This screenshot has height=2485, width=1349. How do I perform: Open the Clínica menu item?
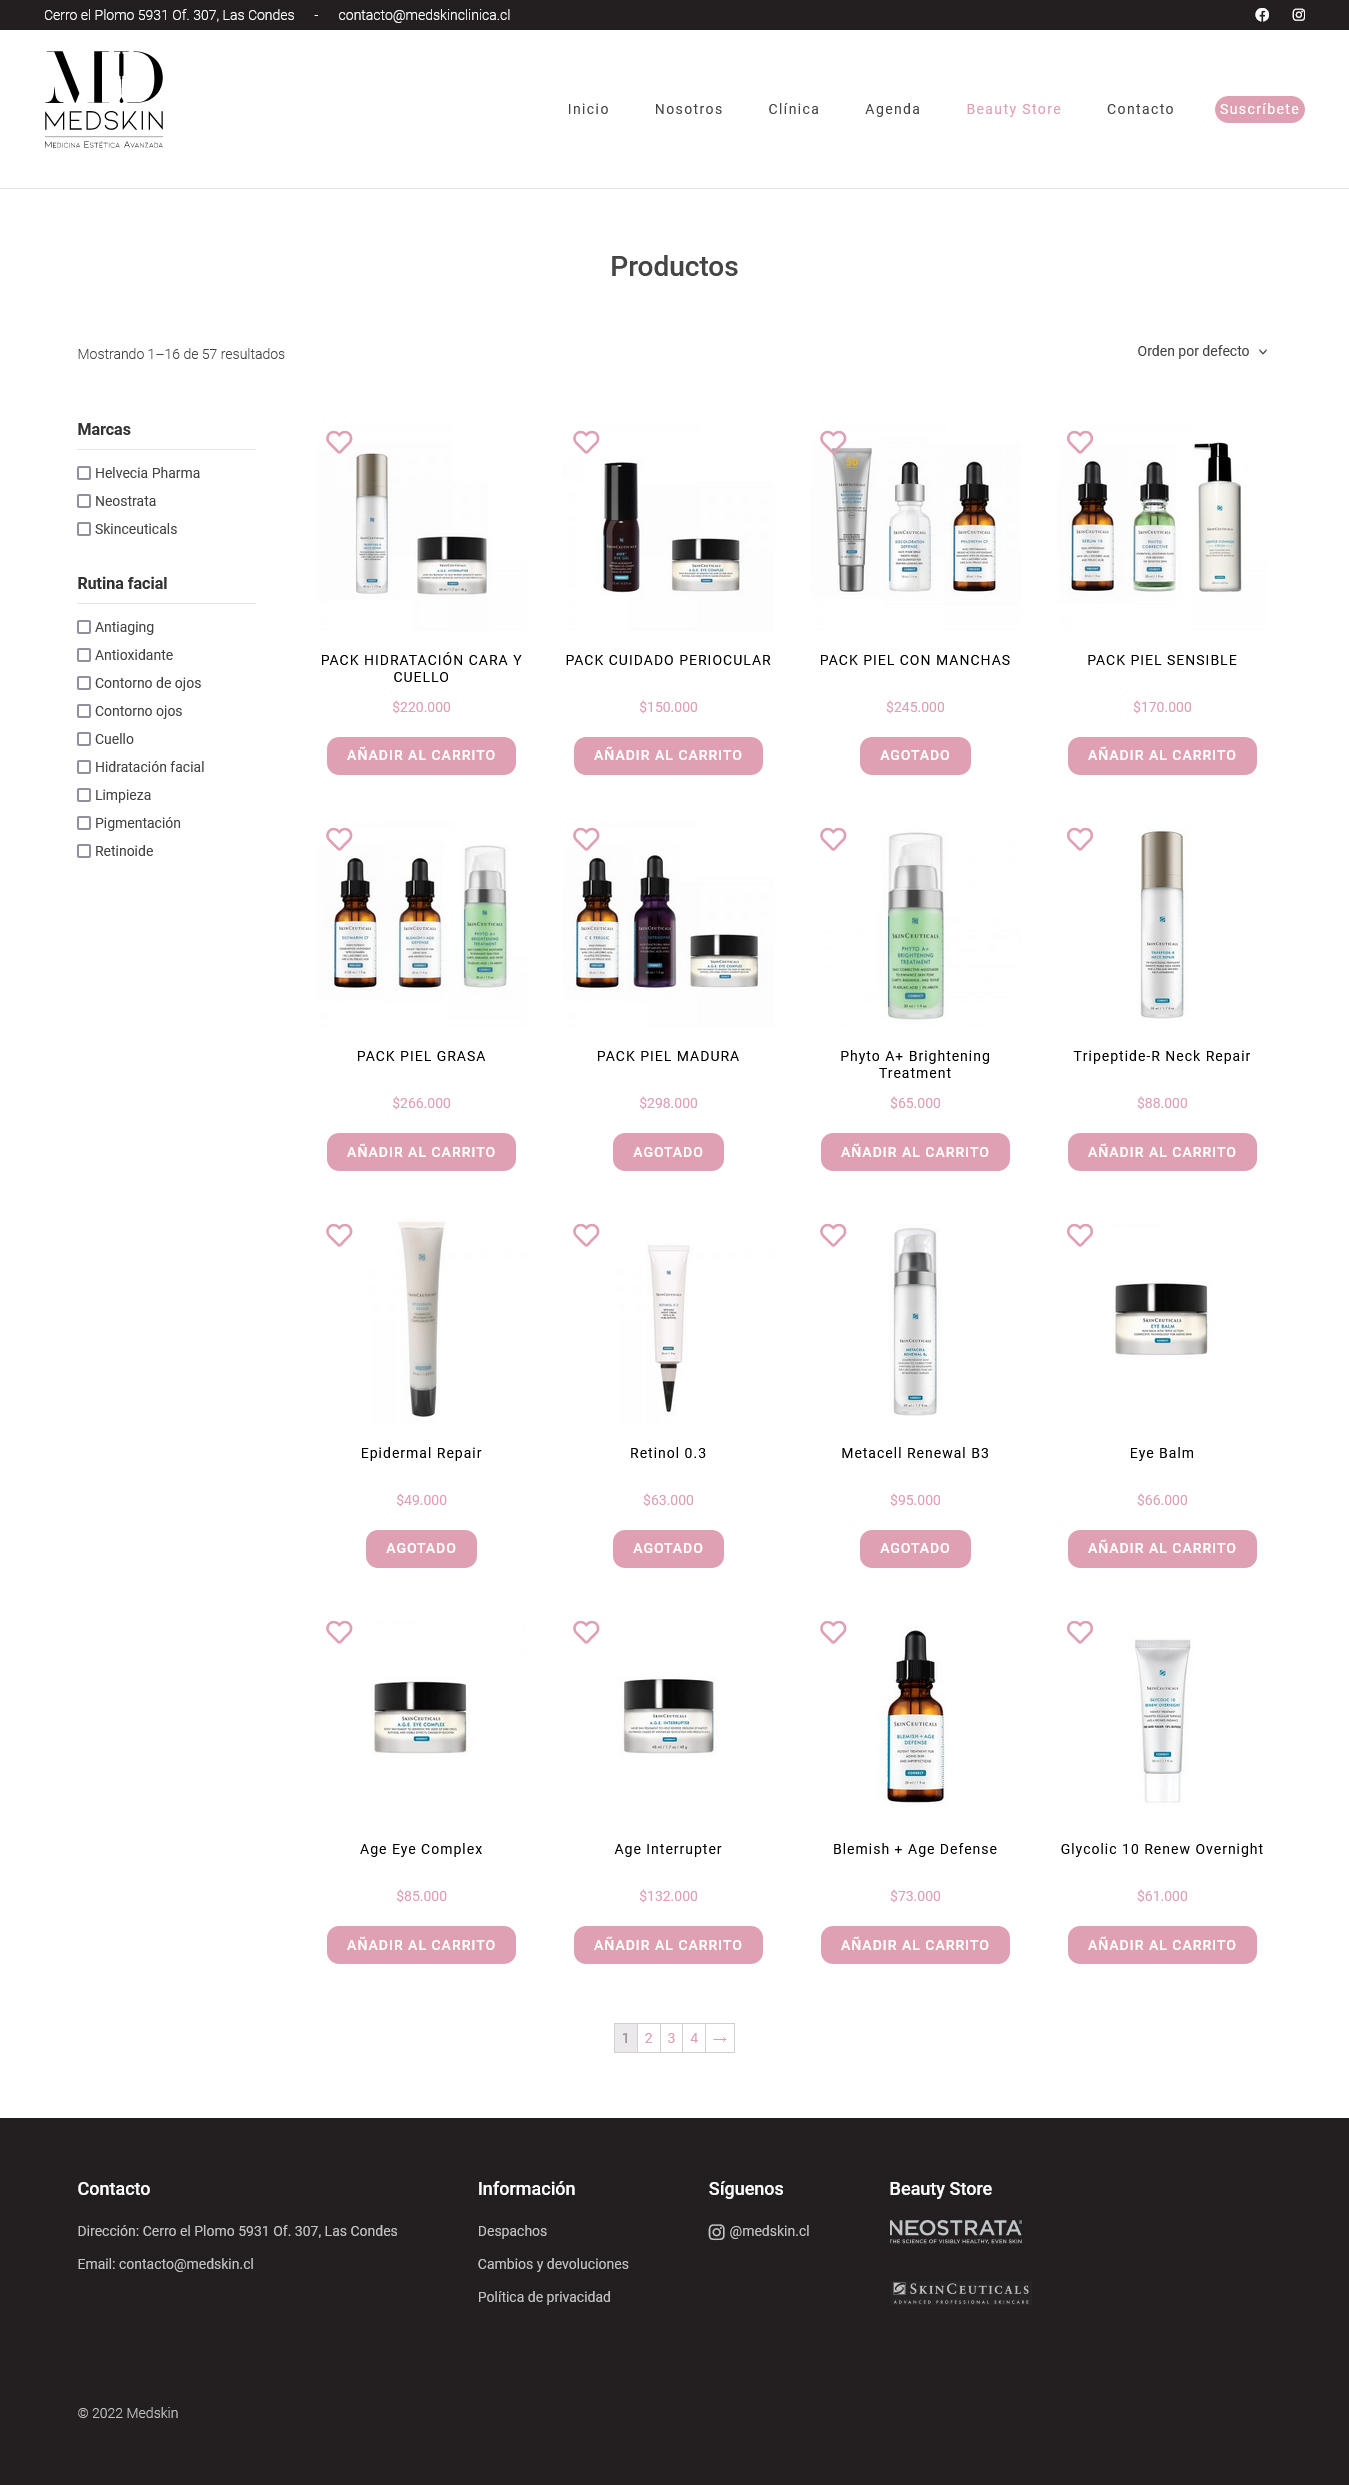click(794, 109)
